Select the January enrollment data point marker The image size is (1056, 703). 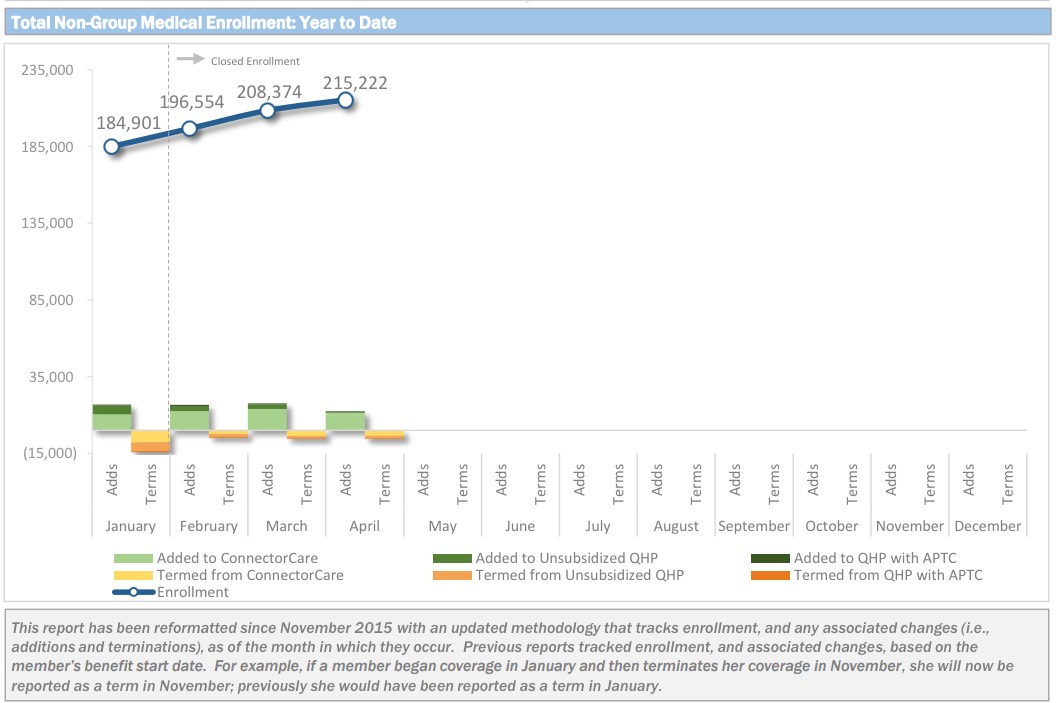coord(112,147)
